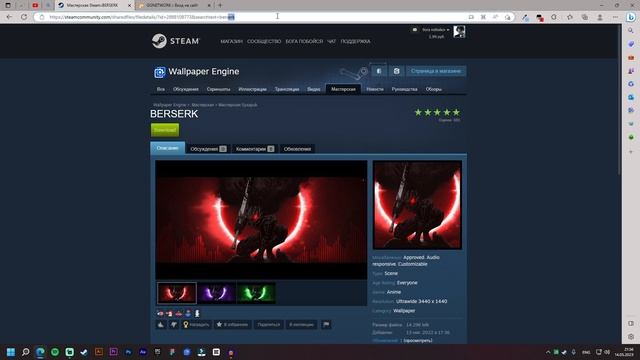Click the Steam logo in the header
Image resolution: width=640 pixels, height=360 pixels.
tap(176, 41)
